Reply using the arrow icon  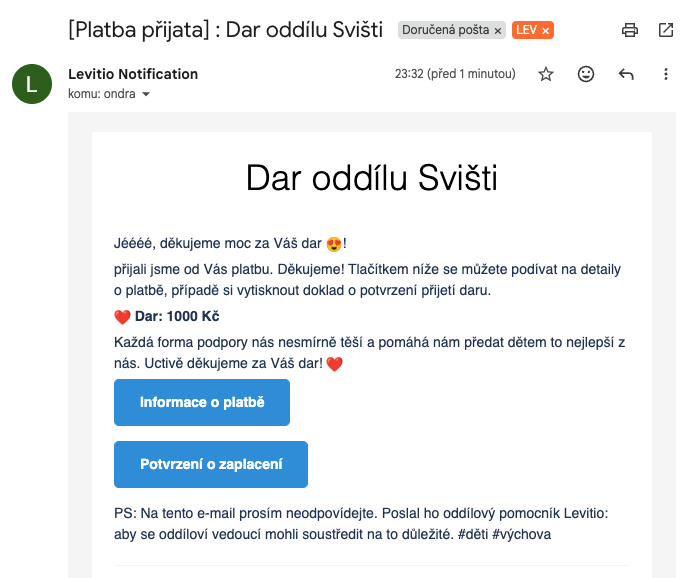pos(627,74)
